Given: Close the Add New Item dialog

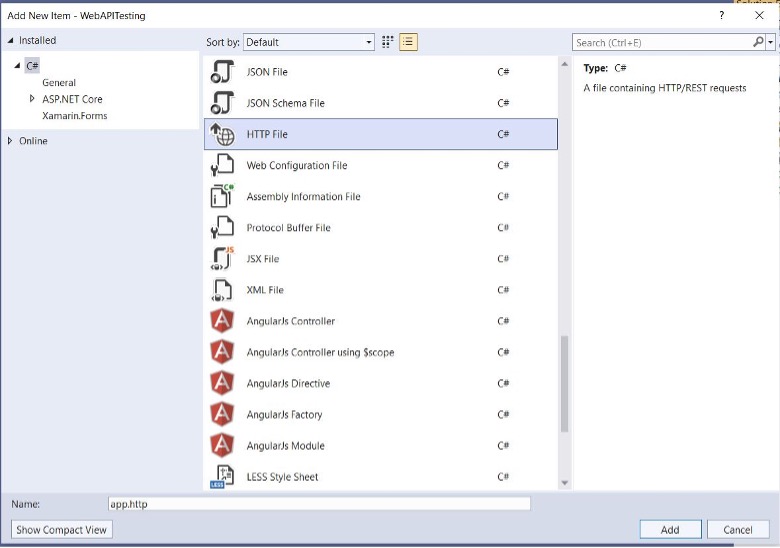Looking at the screenshot, I should (759, 15).
